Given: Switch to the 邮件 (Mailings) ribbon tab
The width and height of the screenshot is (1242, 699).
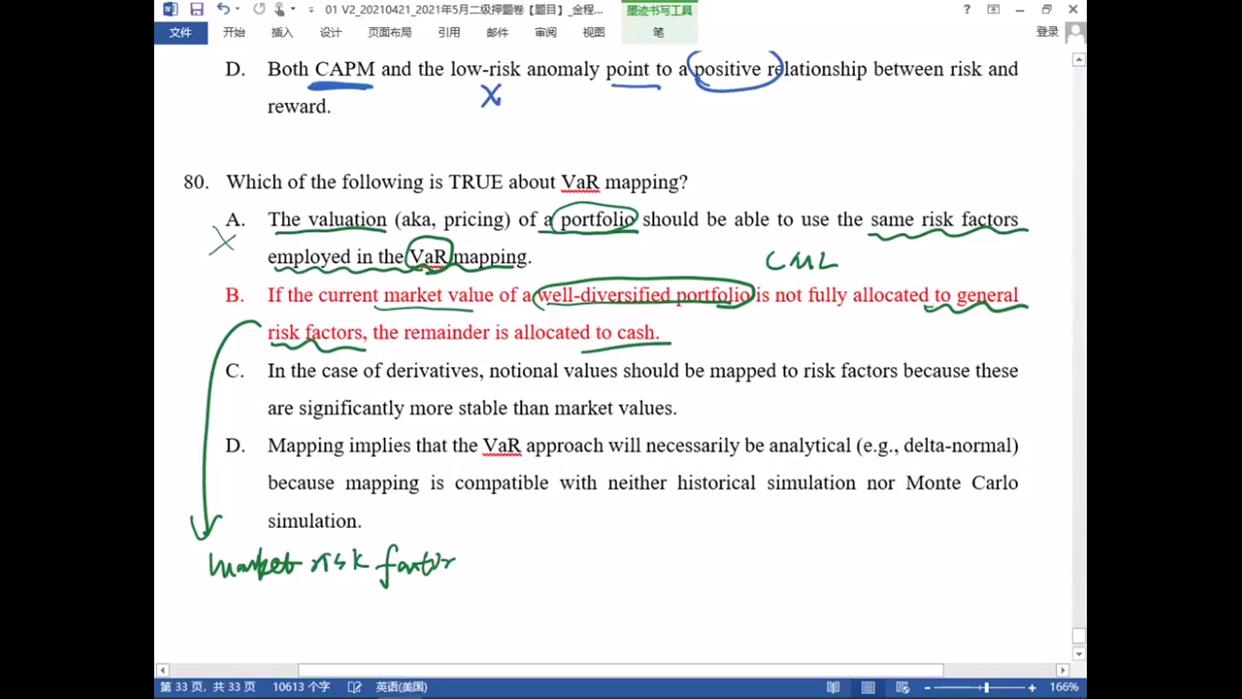Looking at the screenshot, I should pyautogui.click(x=497, y=32).
